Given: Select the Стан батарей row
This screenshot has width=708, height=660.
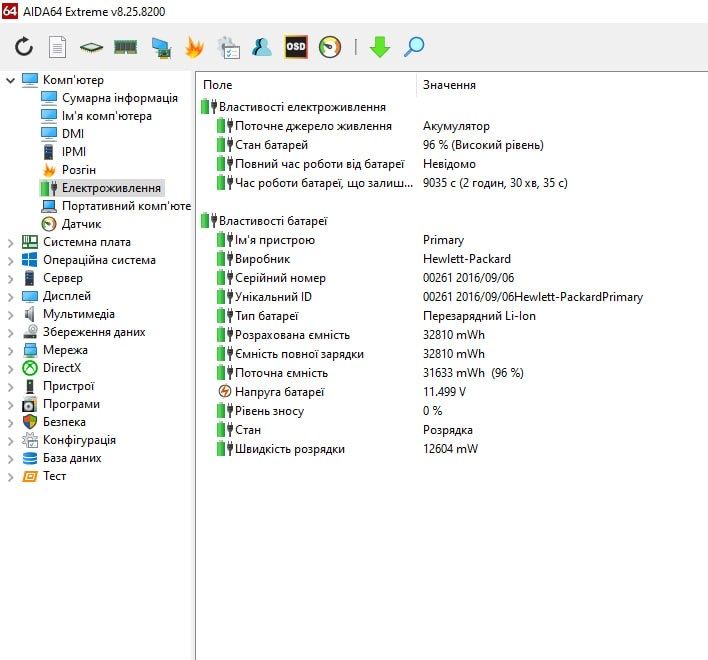Looking at the screenshot, I should tap(379, 145).
